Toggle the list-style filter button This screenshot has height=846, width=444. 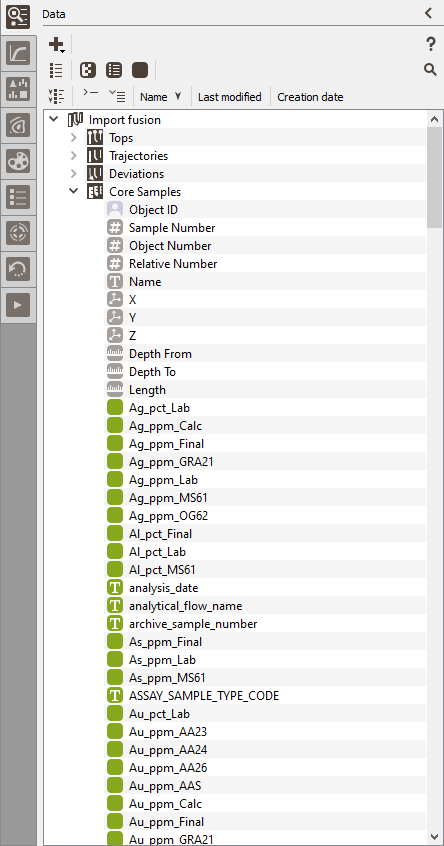[114, 70]
